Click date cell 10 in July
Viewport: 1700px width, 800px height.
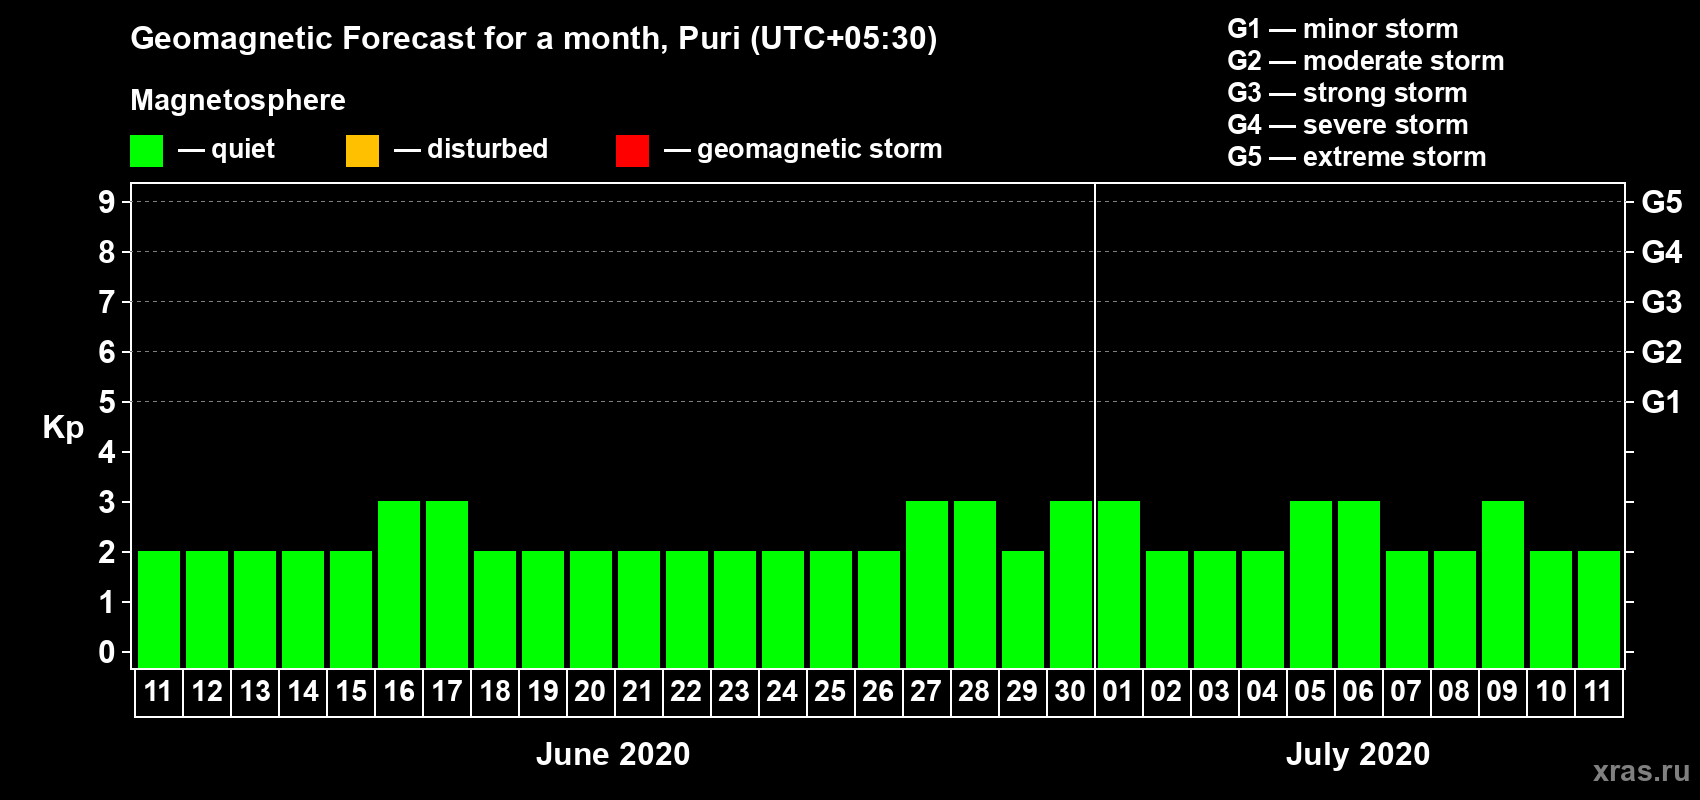coord(1551,692)
